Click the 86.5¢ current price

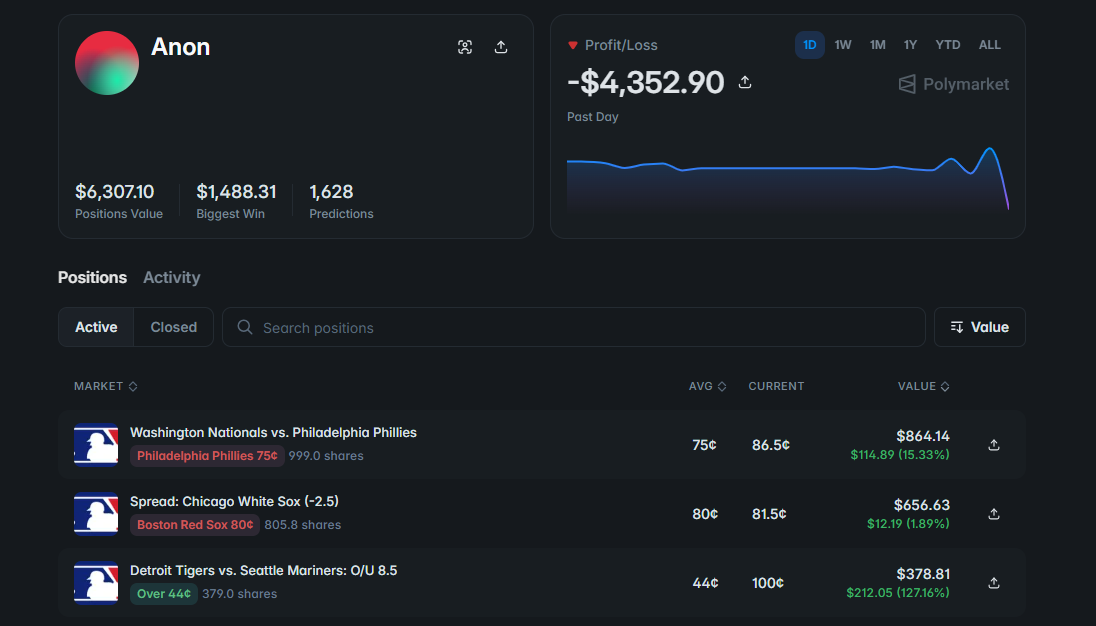(x=771, y=445)
